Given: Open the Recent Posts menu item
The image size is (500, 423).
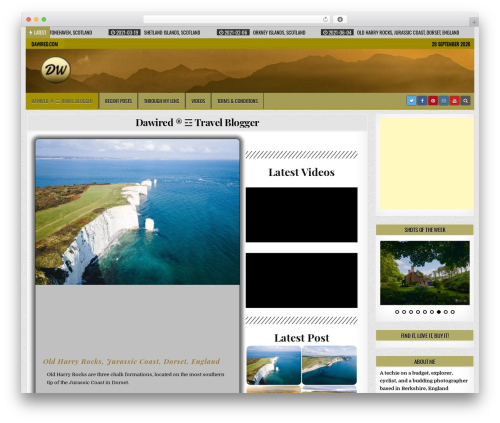Looking at the screenshot, I should point(118,101).
